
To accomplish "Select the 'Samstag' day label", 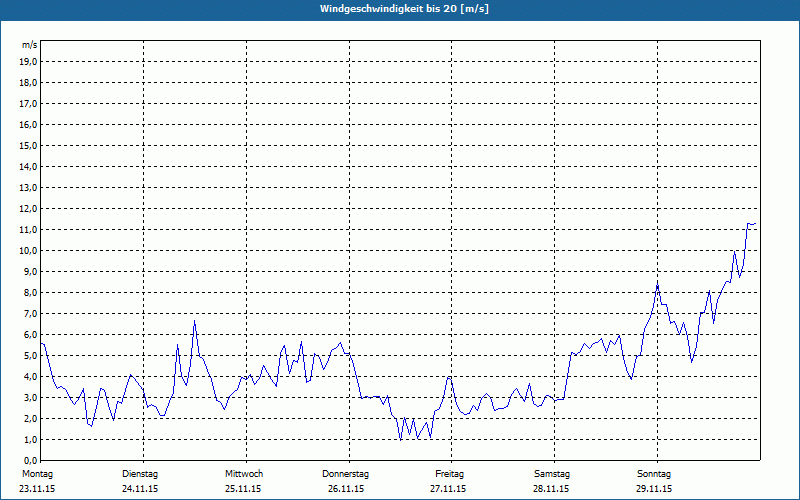I will pyautogui.click(x=552, y=474).
